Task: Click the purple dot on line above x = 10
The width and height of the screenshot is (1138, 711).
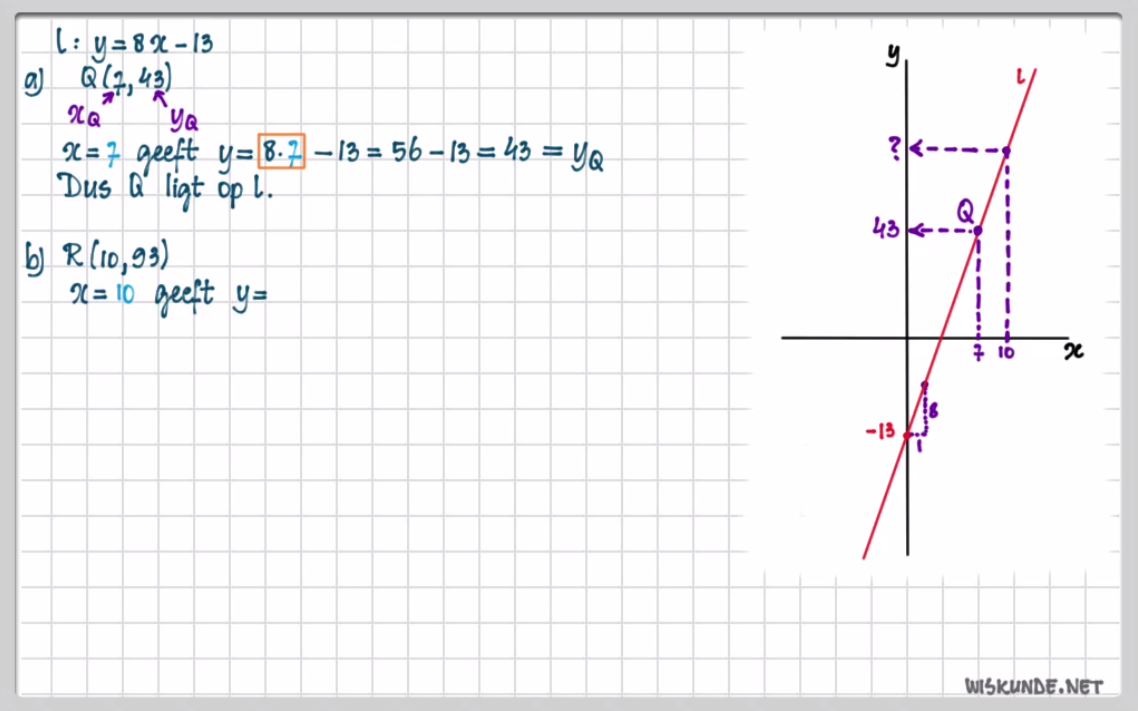Action: click(x=1007, y=151)
